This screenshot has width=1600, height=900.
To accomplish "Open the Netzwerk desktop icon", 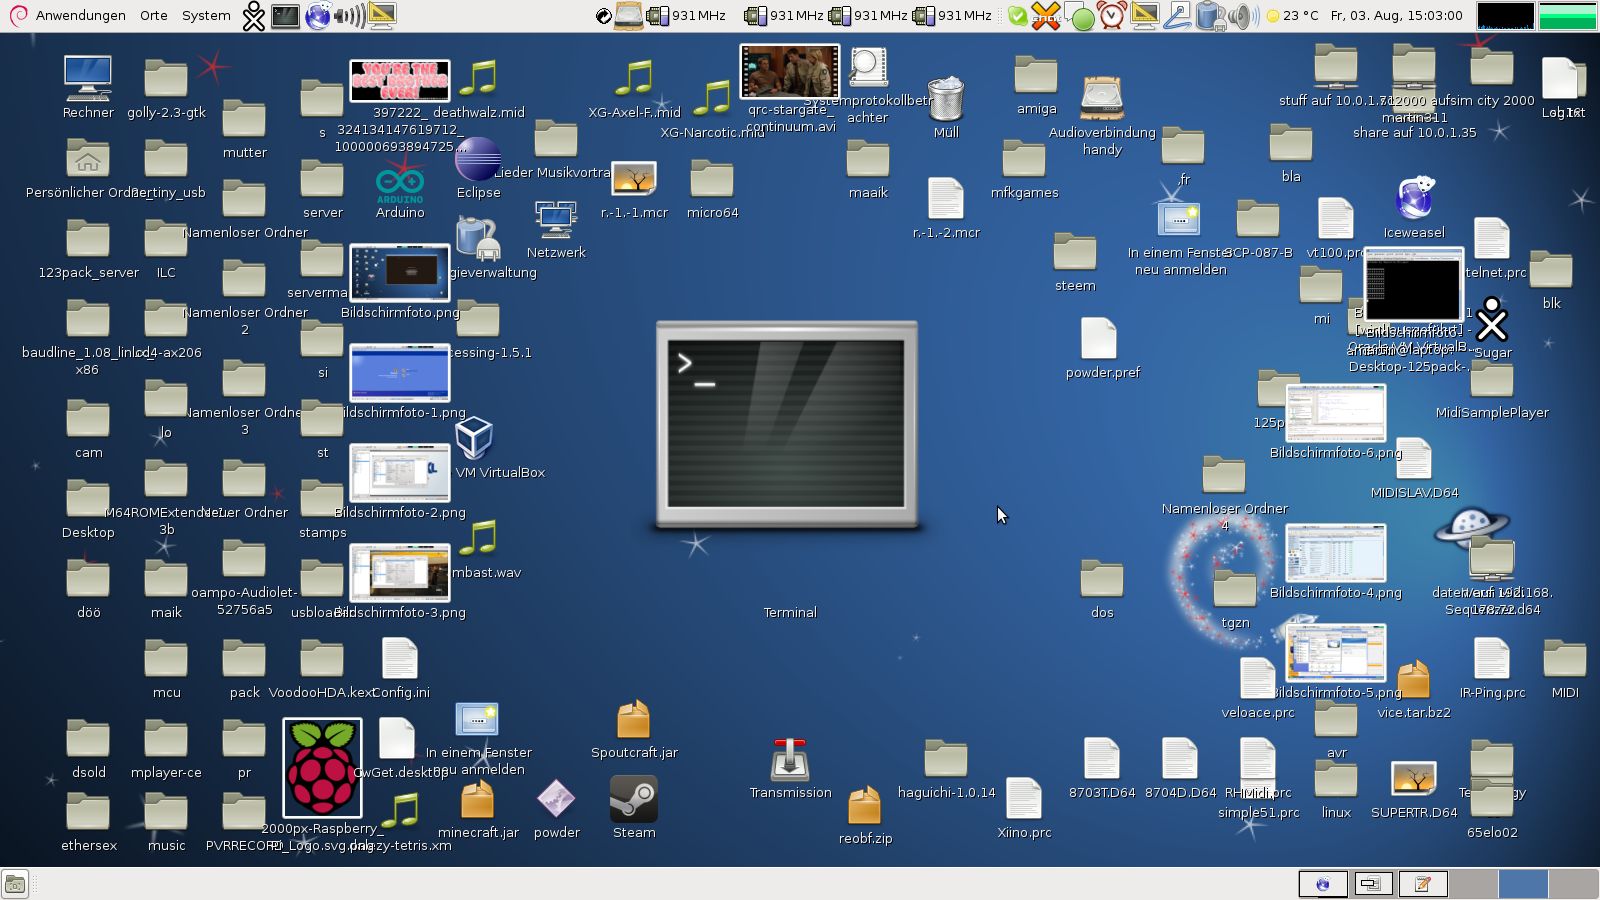I will click(556, 221).
